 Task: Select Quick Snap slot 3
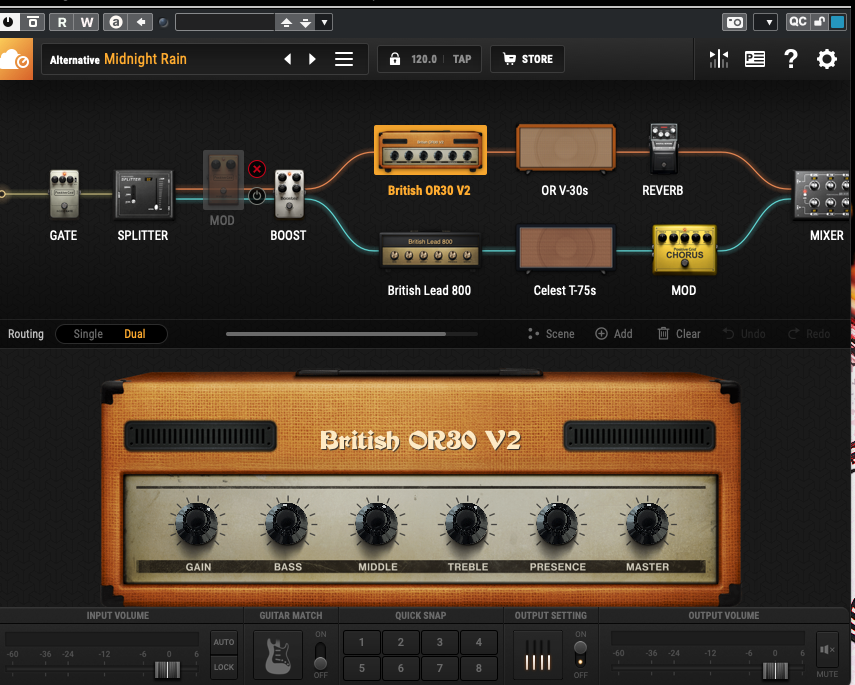pyautogui.click(x=439, y=642)
